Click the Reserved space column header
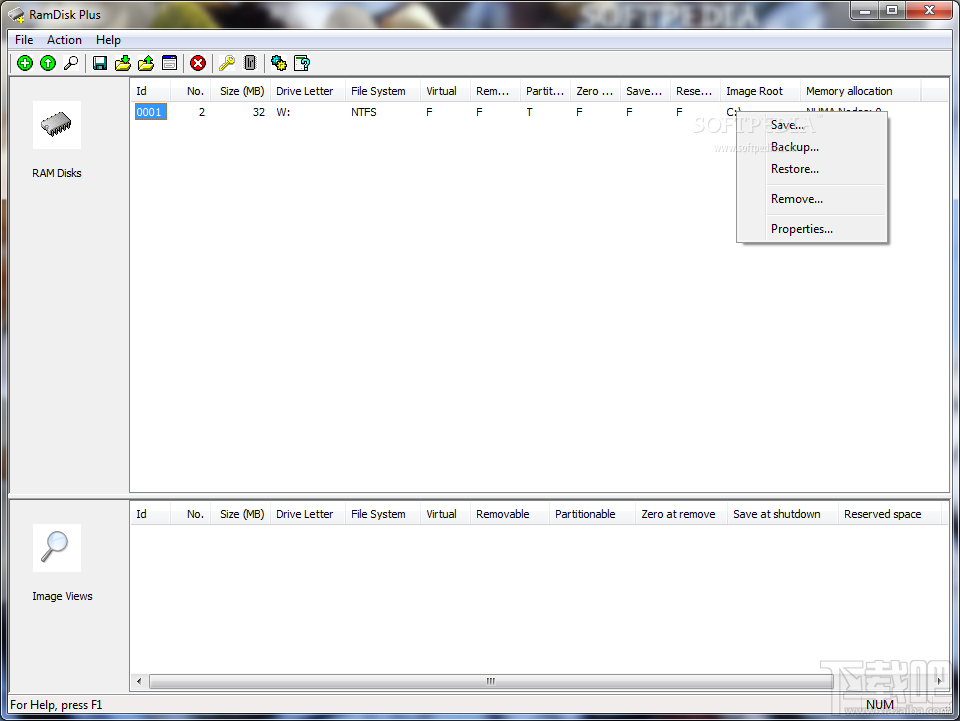This screenshot has height=721, width=960. click(889, 514)
